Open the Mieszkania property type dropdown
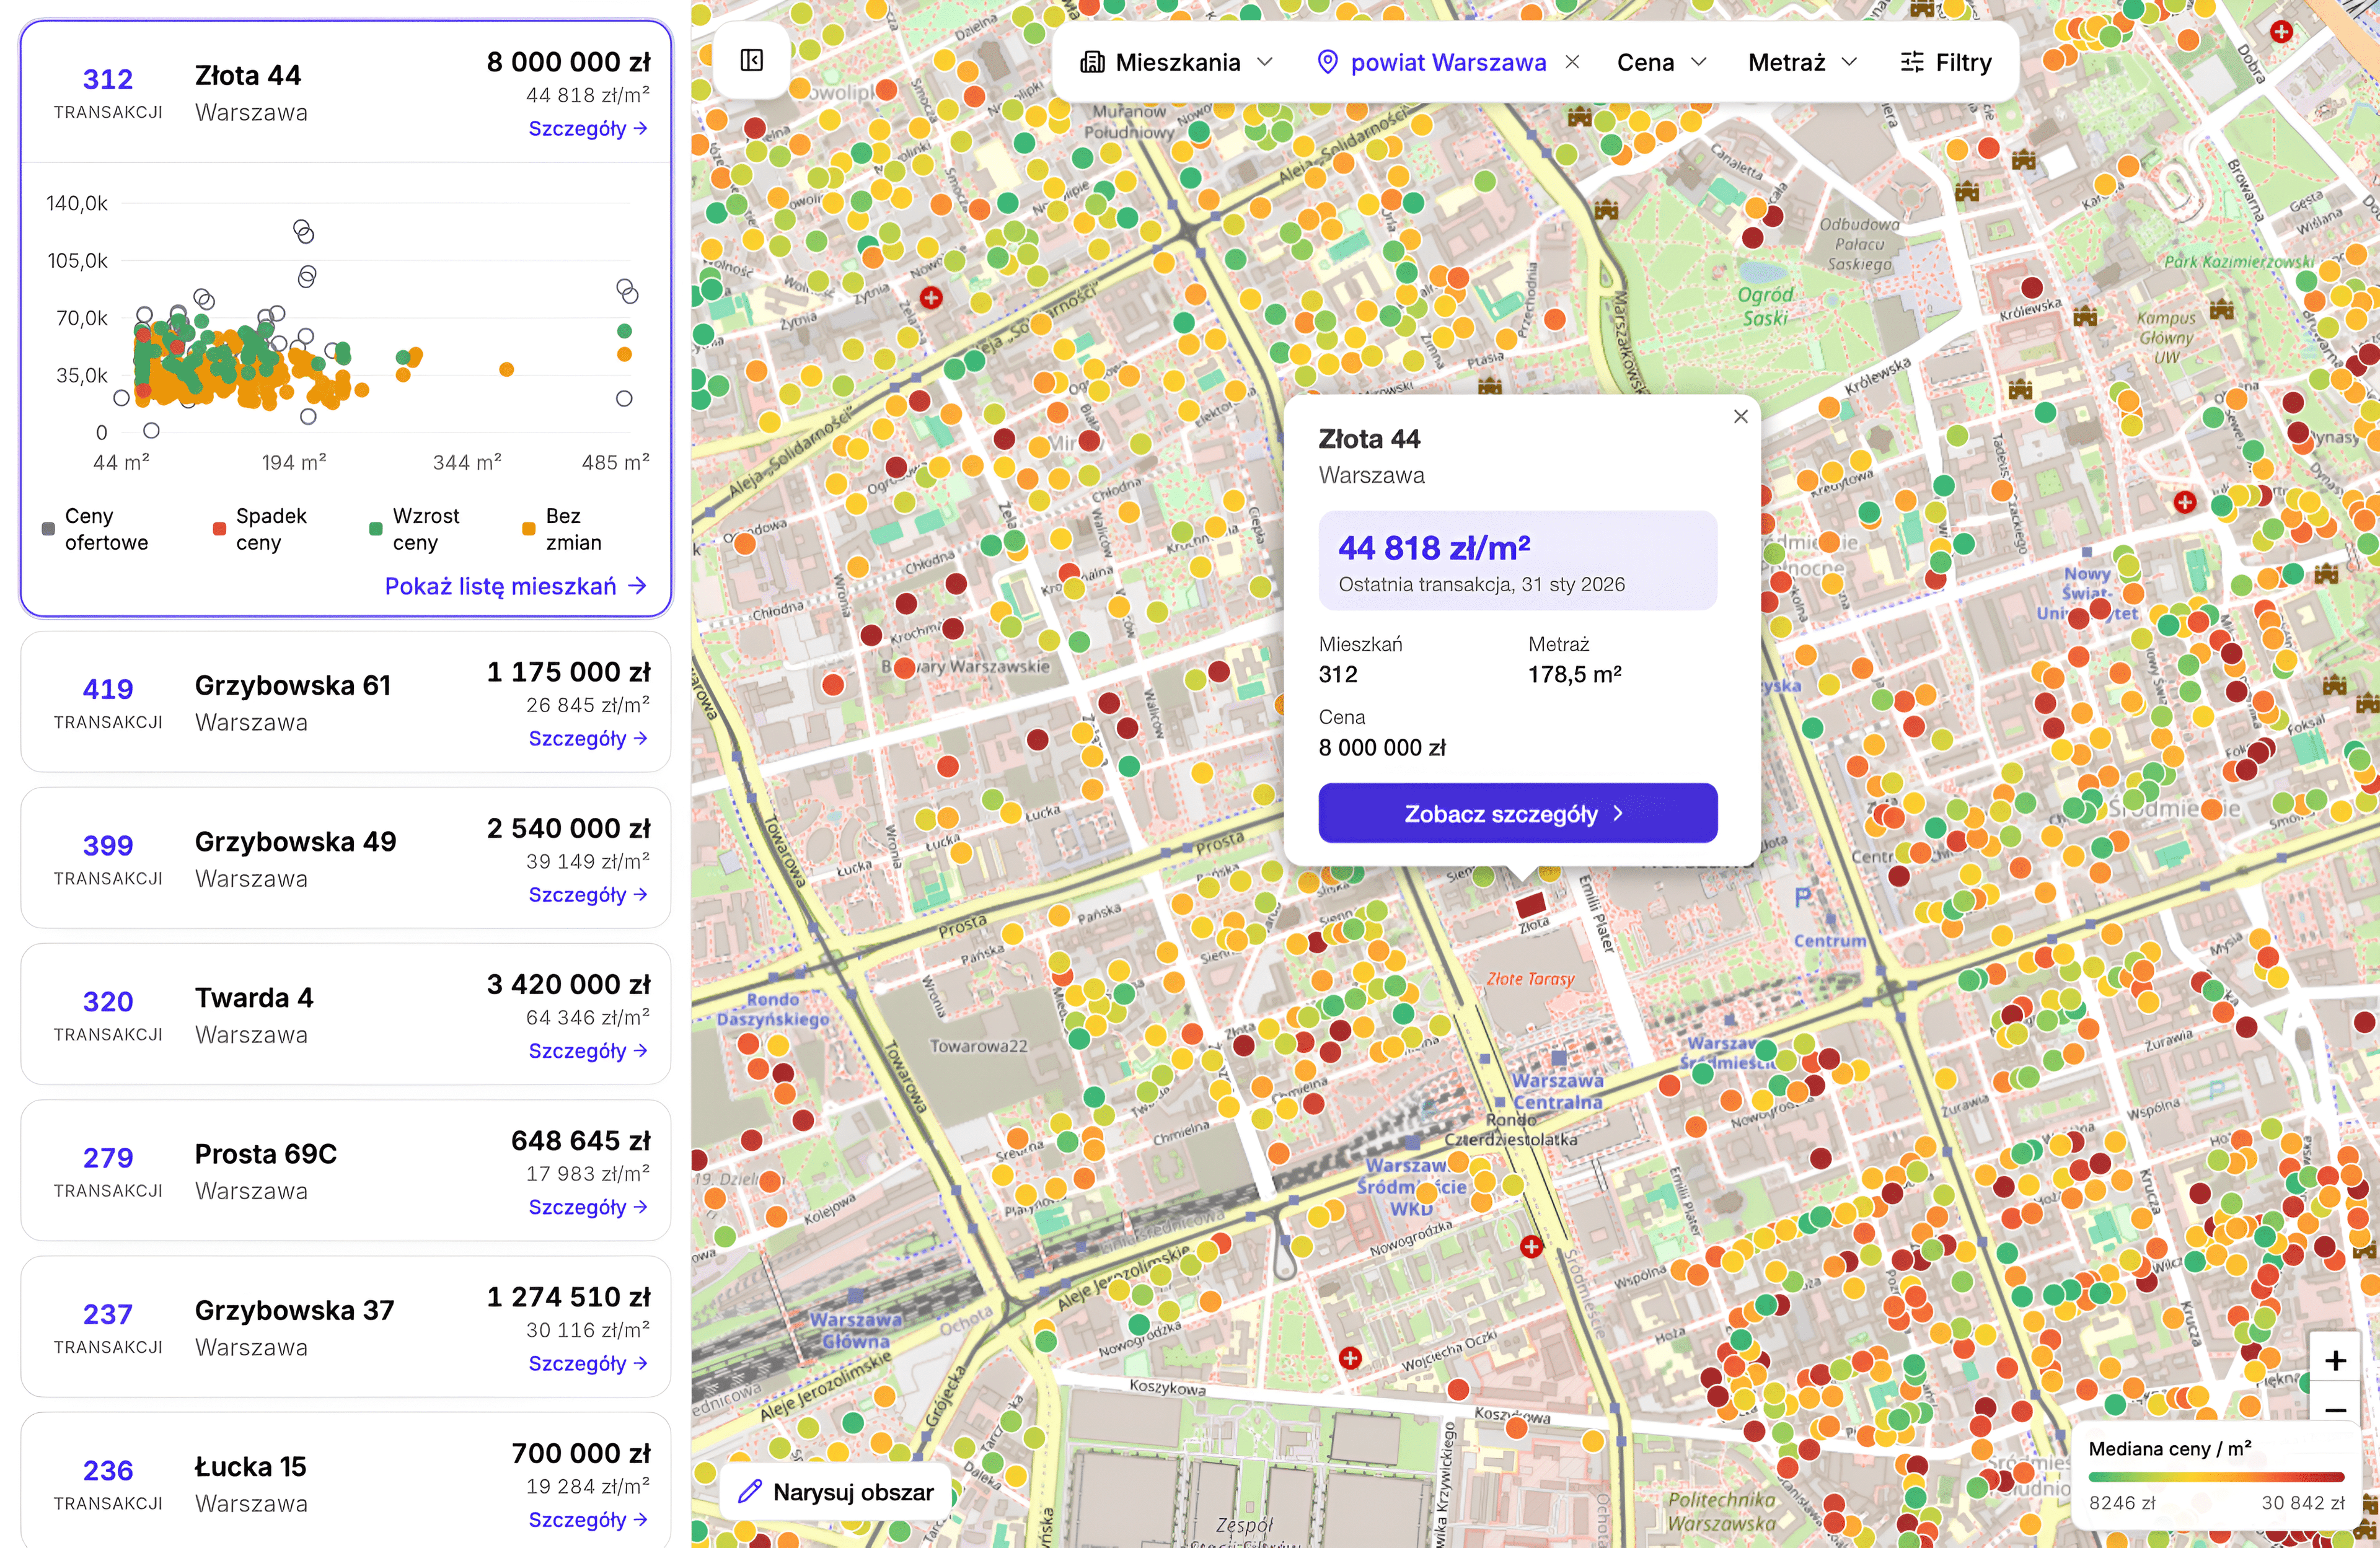 1177,62
